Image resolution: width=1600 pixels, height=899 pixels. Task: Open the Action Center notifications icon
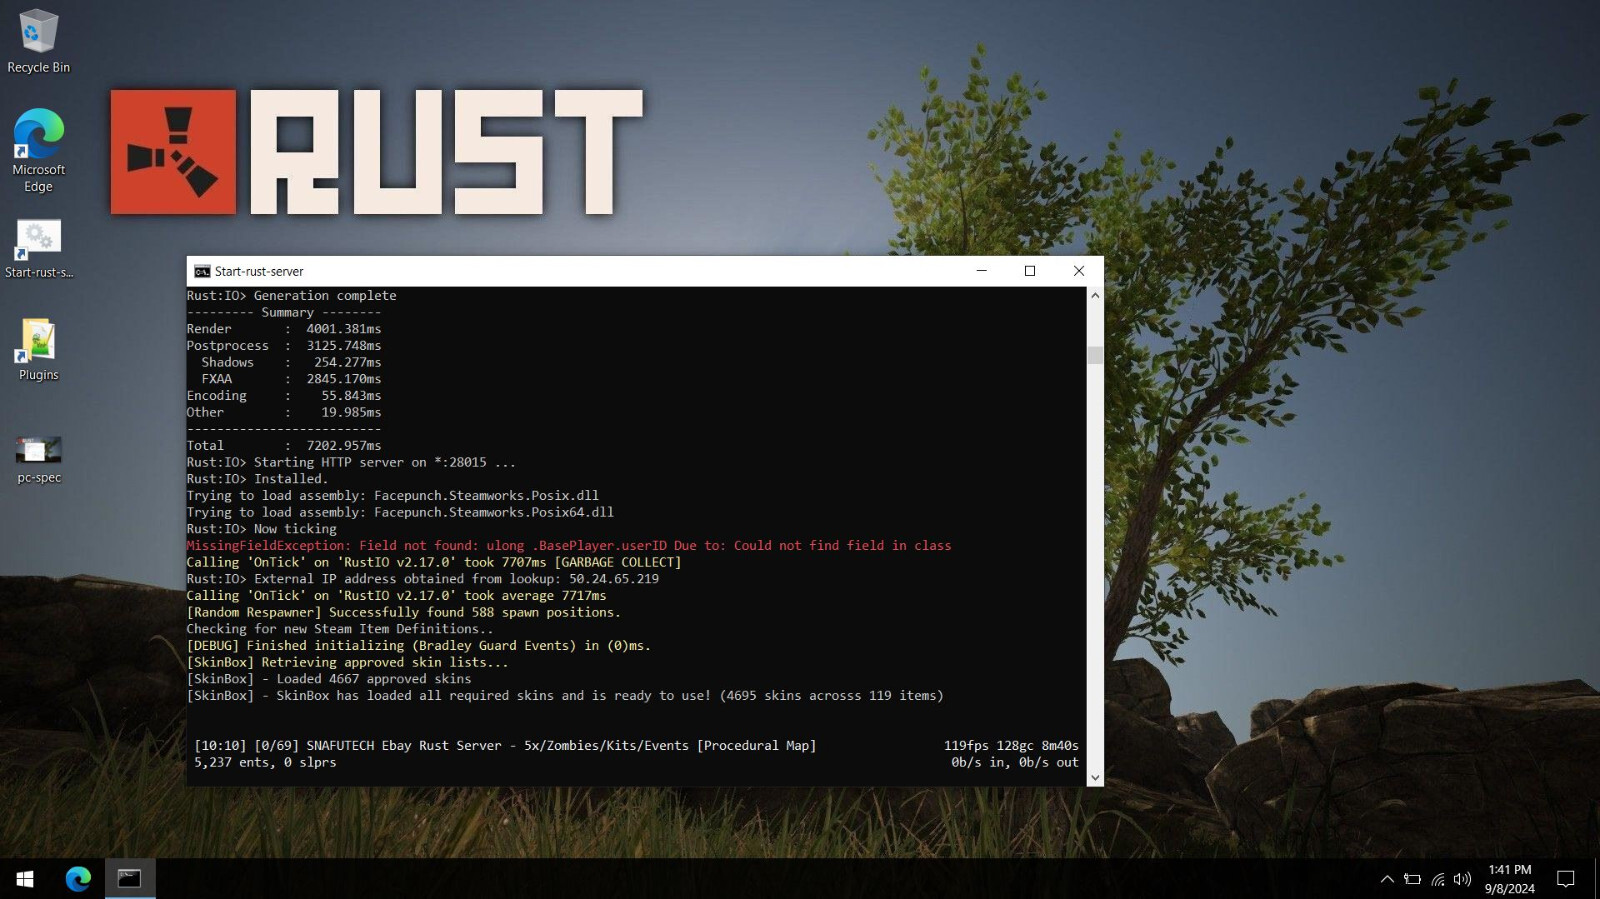[1566, 879]
